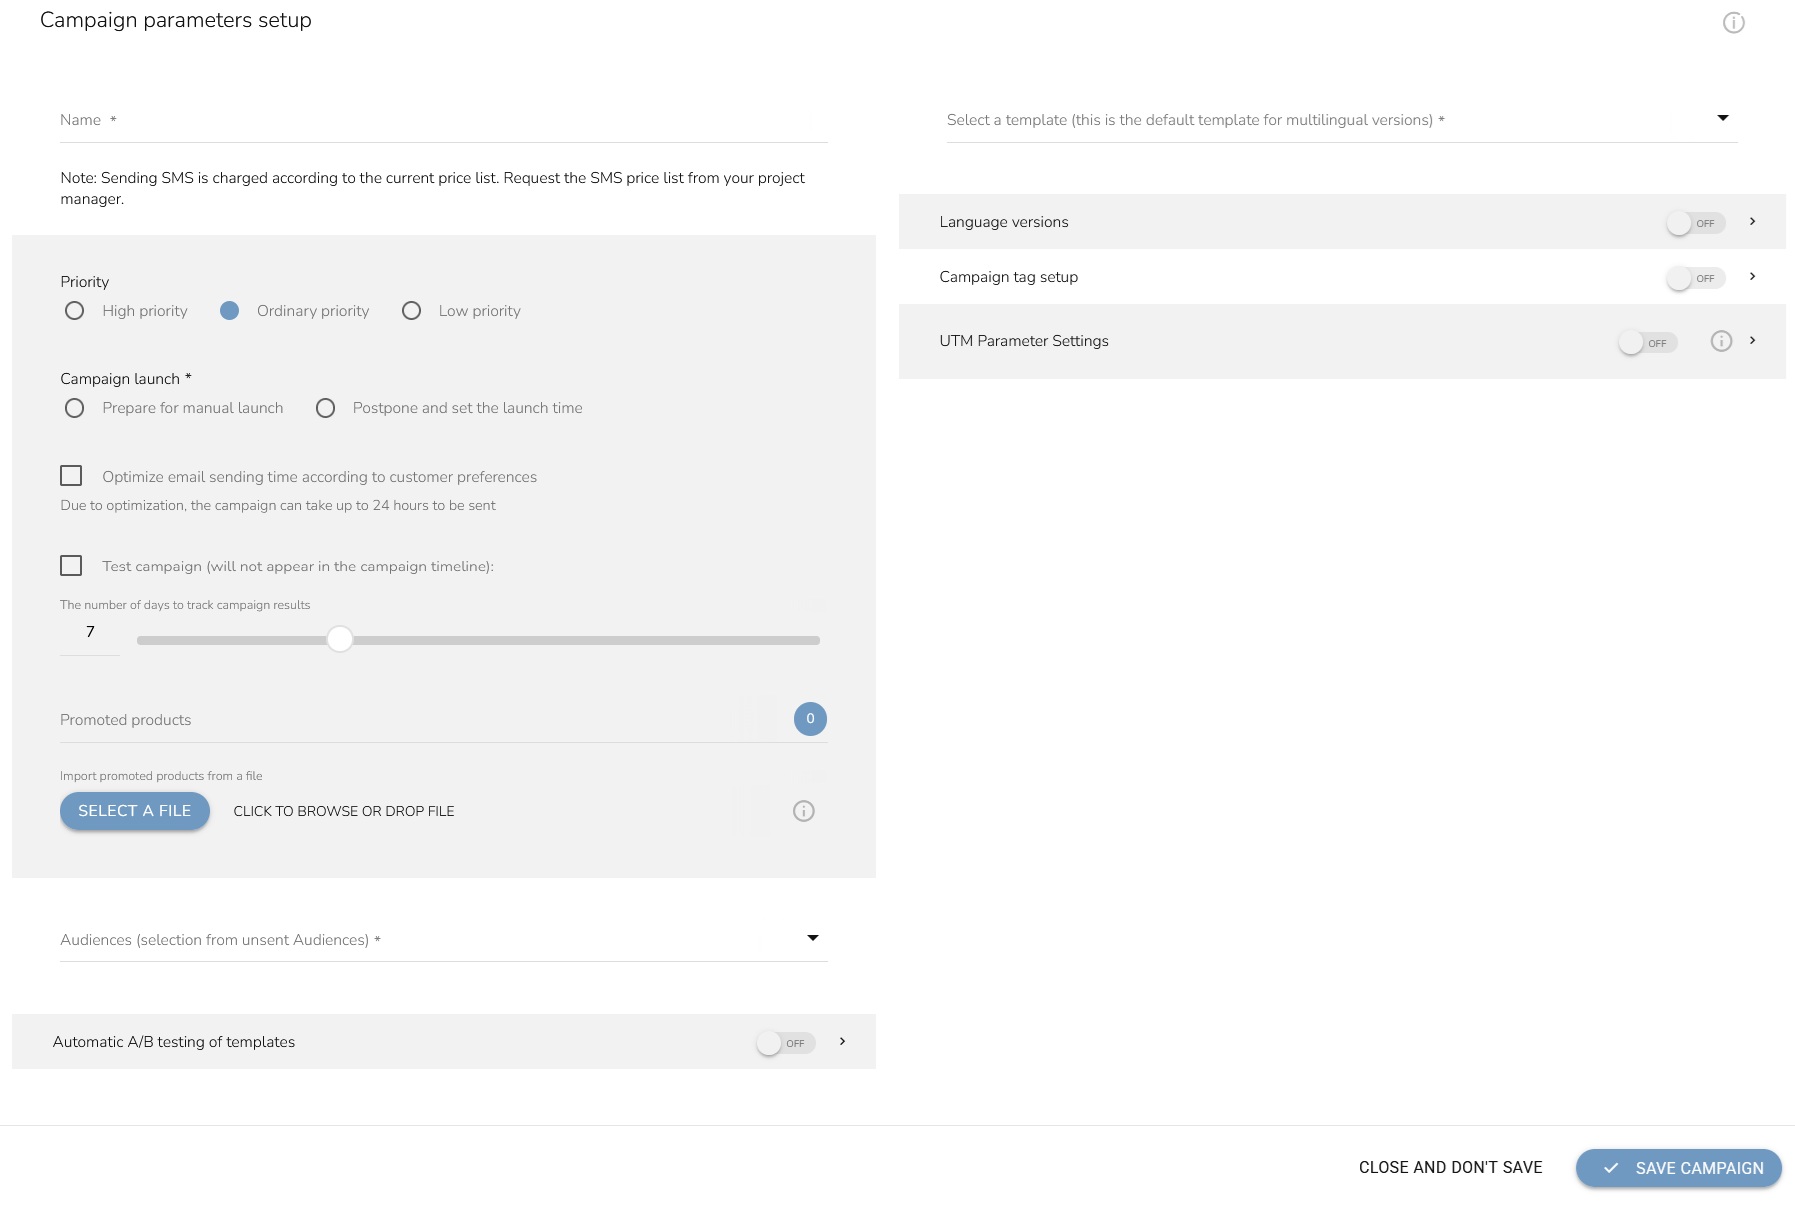Check Optimize email sending time checkbox

coord(71,476)
